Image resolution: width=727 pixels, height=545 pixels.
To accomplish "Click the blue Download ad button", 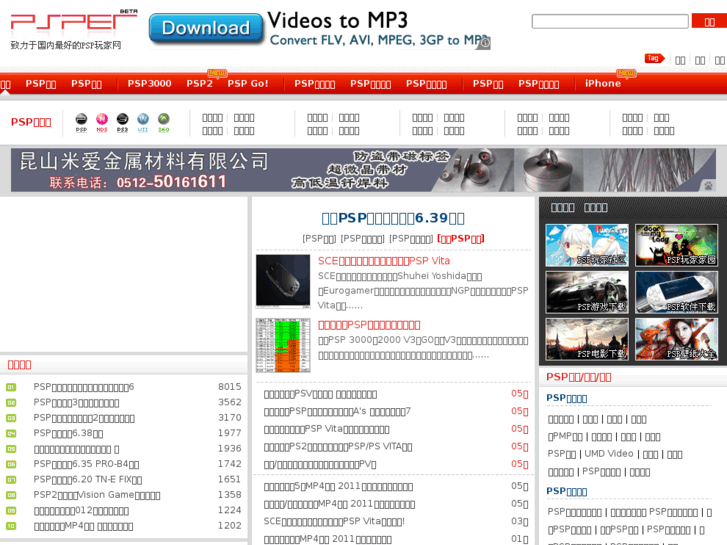I will click(206, 28).
